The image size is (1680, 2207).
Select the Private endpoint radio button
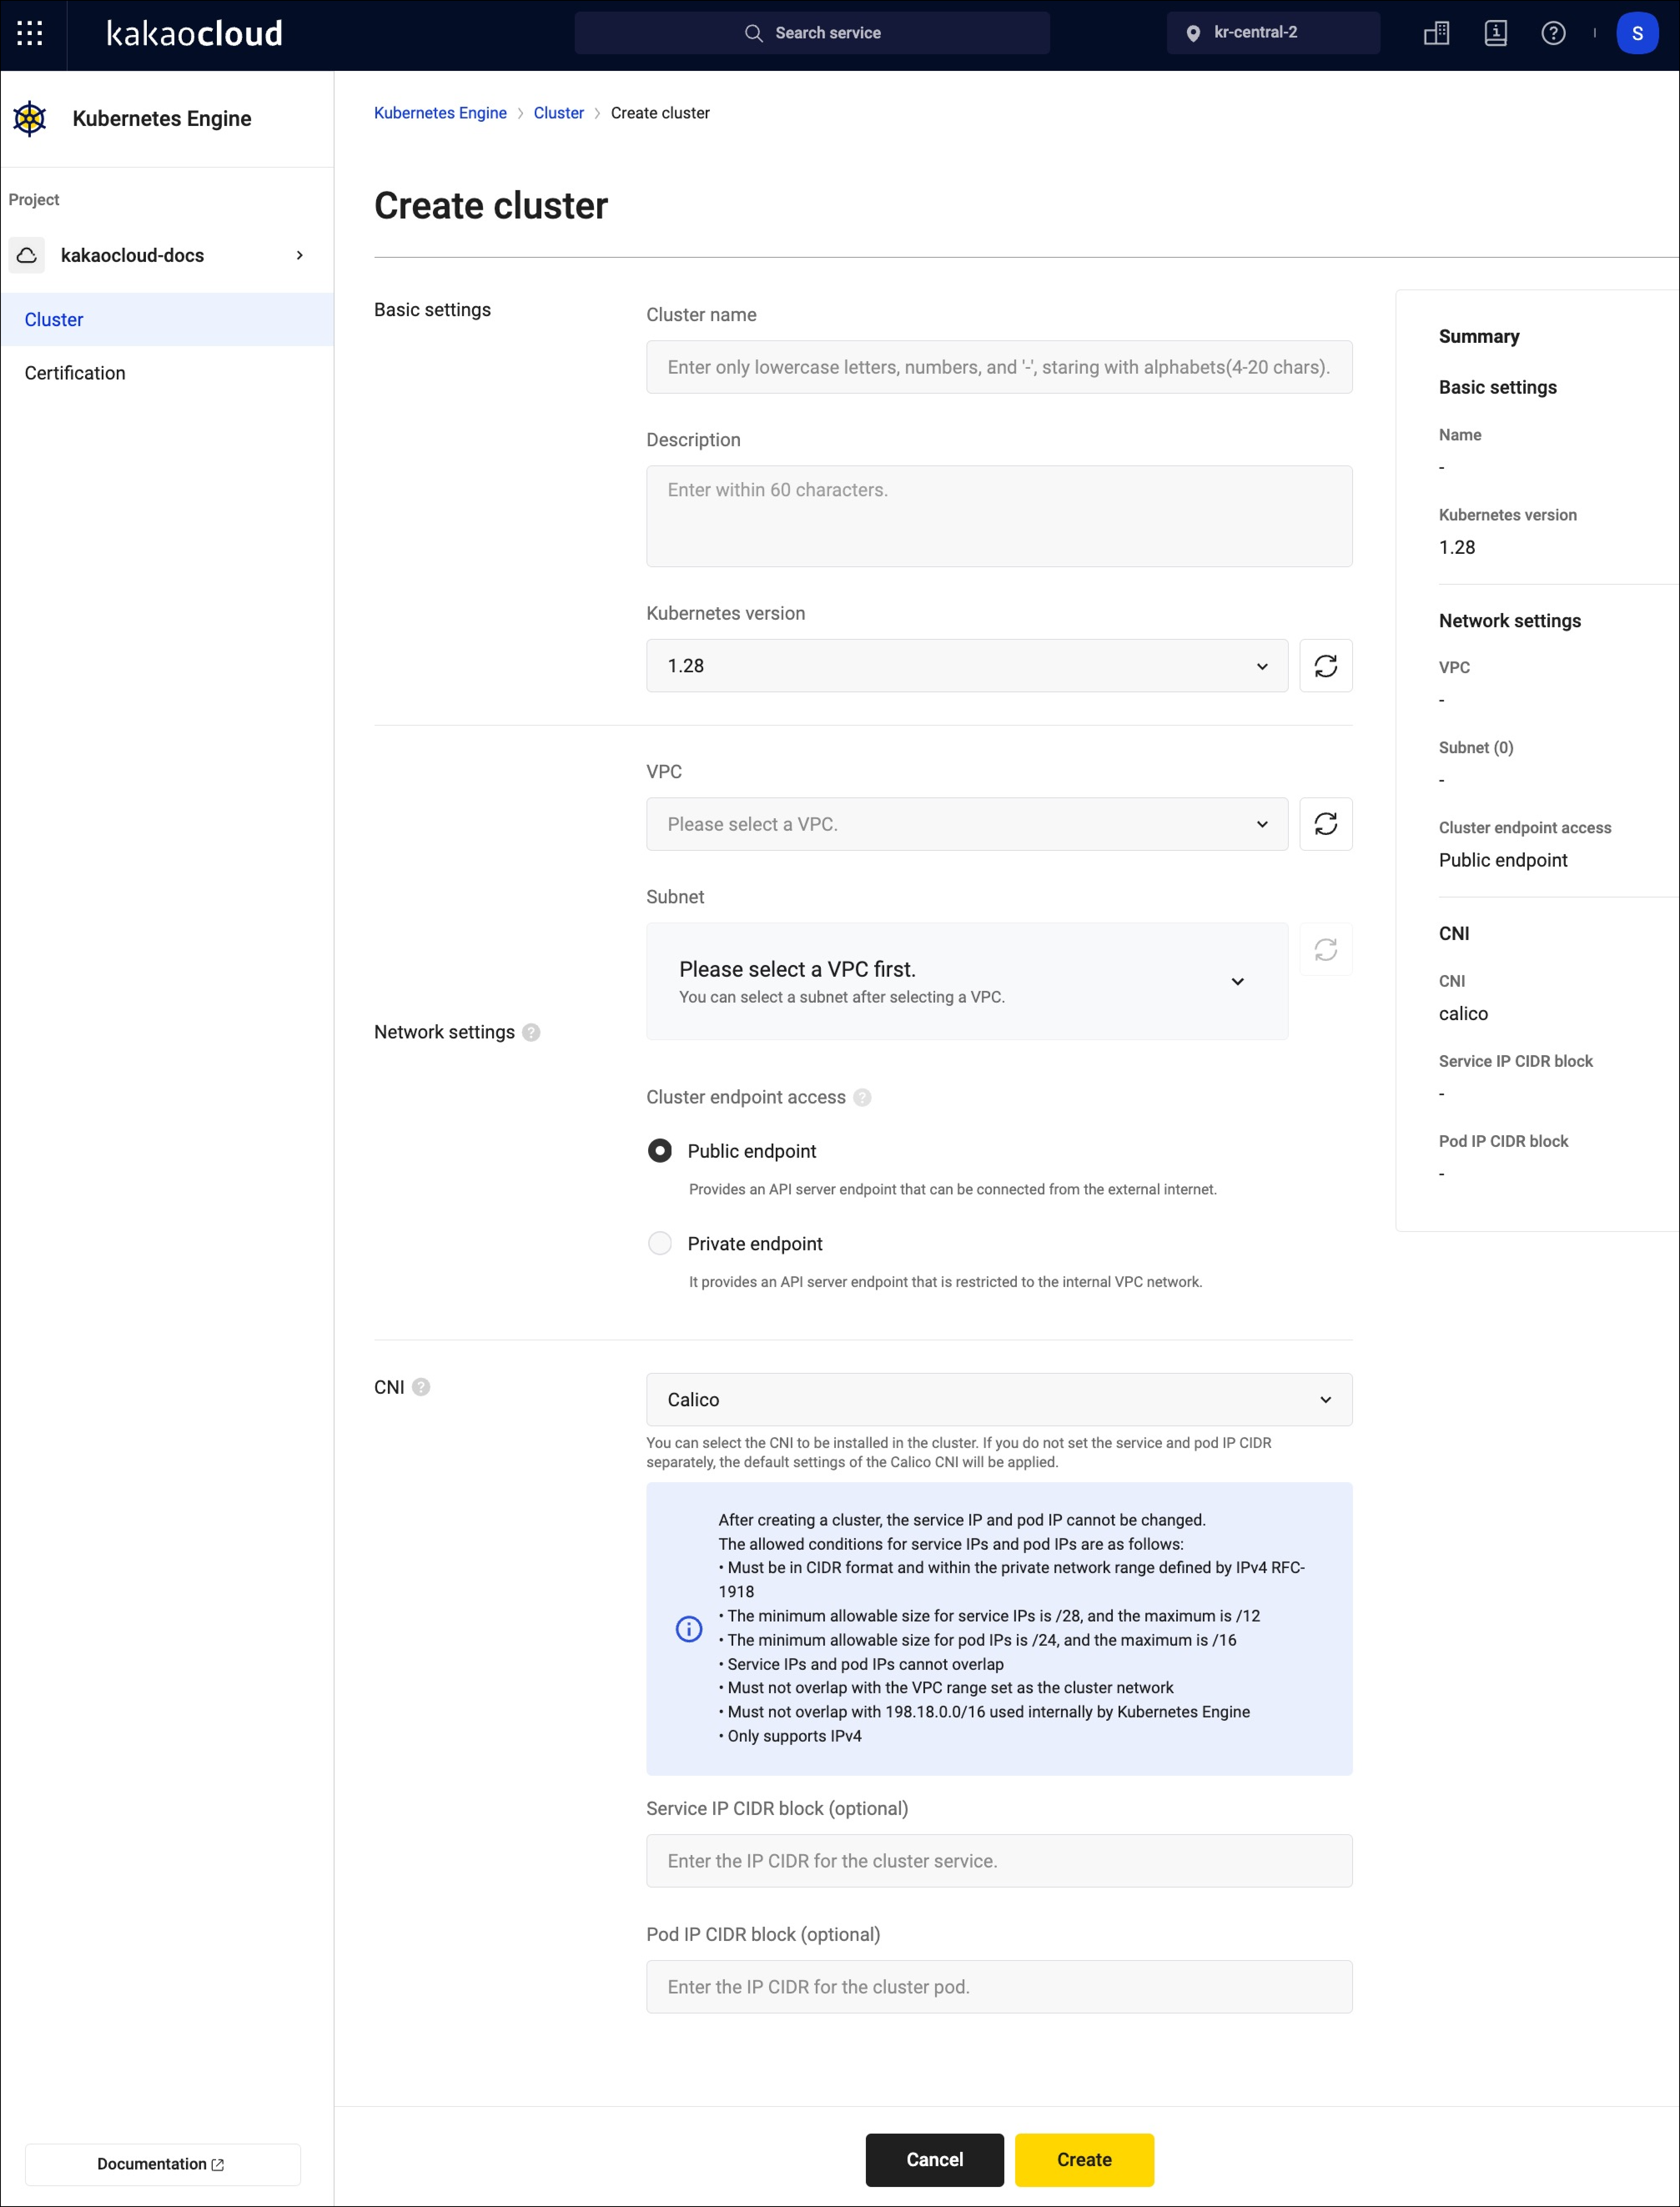(x=660, y=1243)
